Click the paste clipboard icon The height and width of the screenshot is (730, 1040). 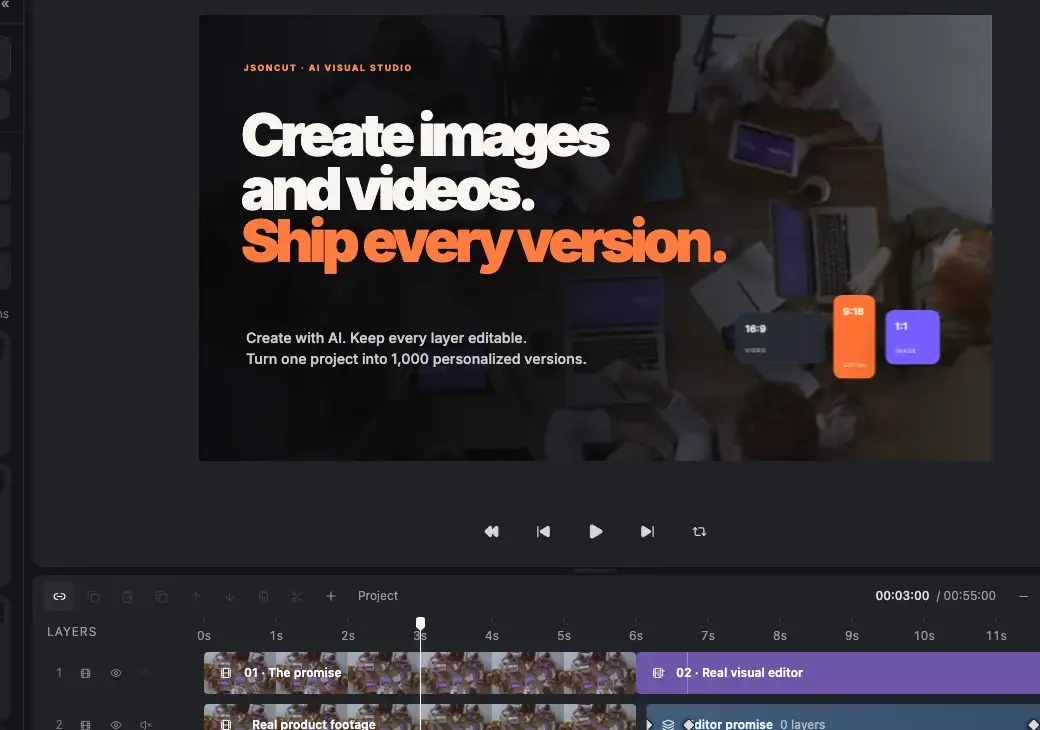[x=127, y=597]
